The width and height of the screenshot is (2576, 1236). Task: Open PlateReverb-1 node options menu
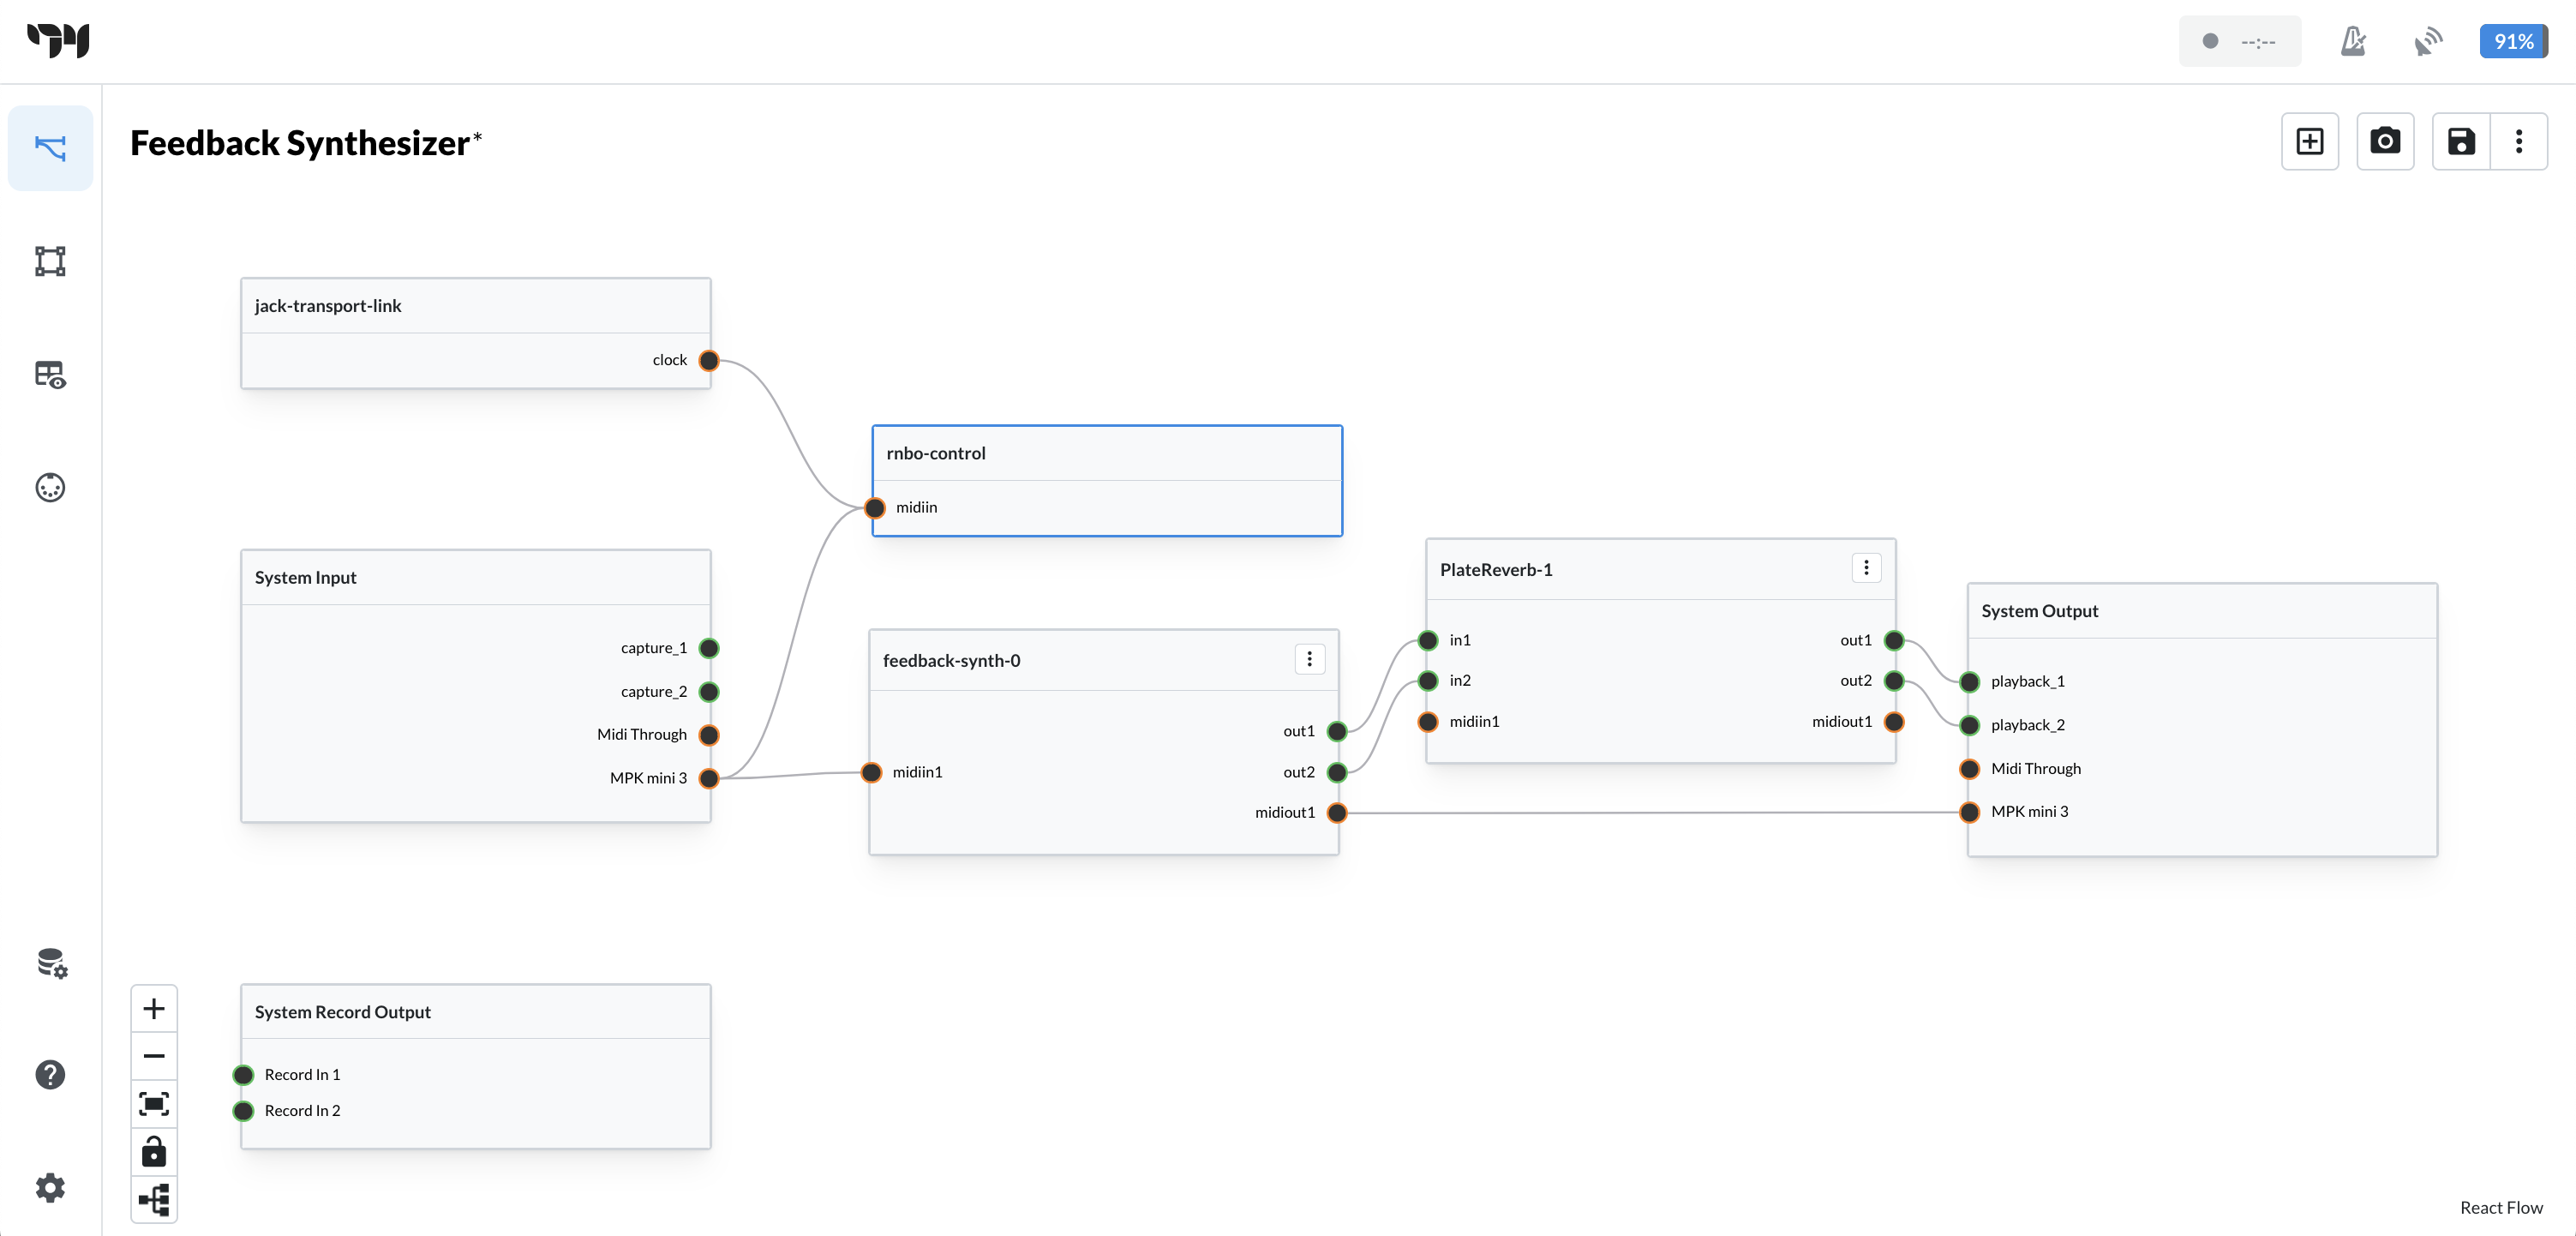pyautogui.click(x=1866, y=568)
